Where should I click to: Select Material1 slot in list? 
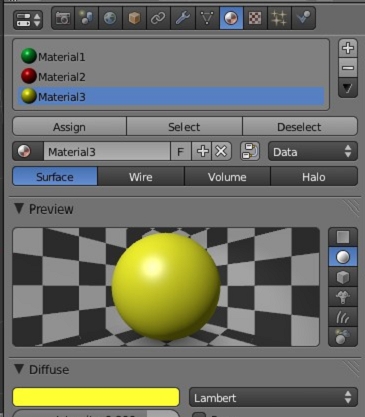pos(171,57)
